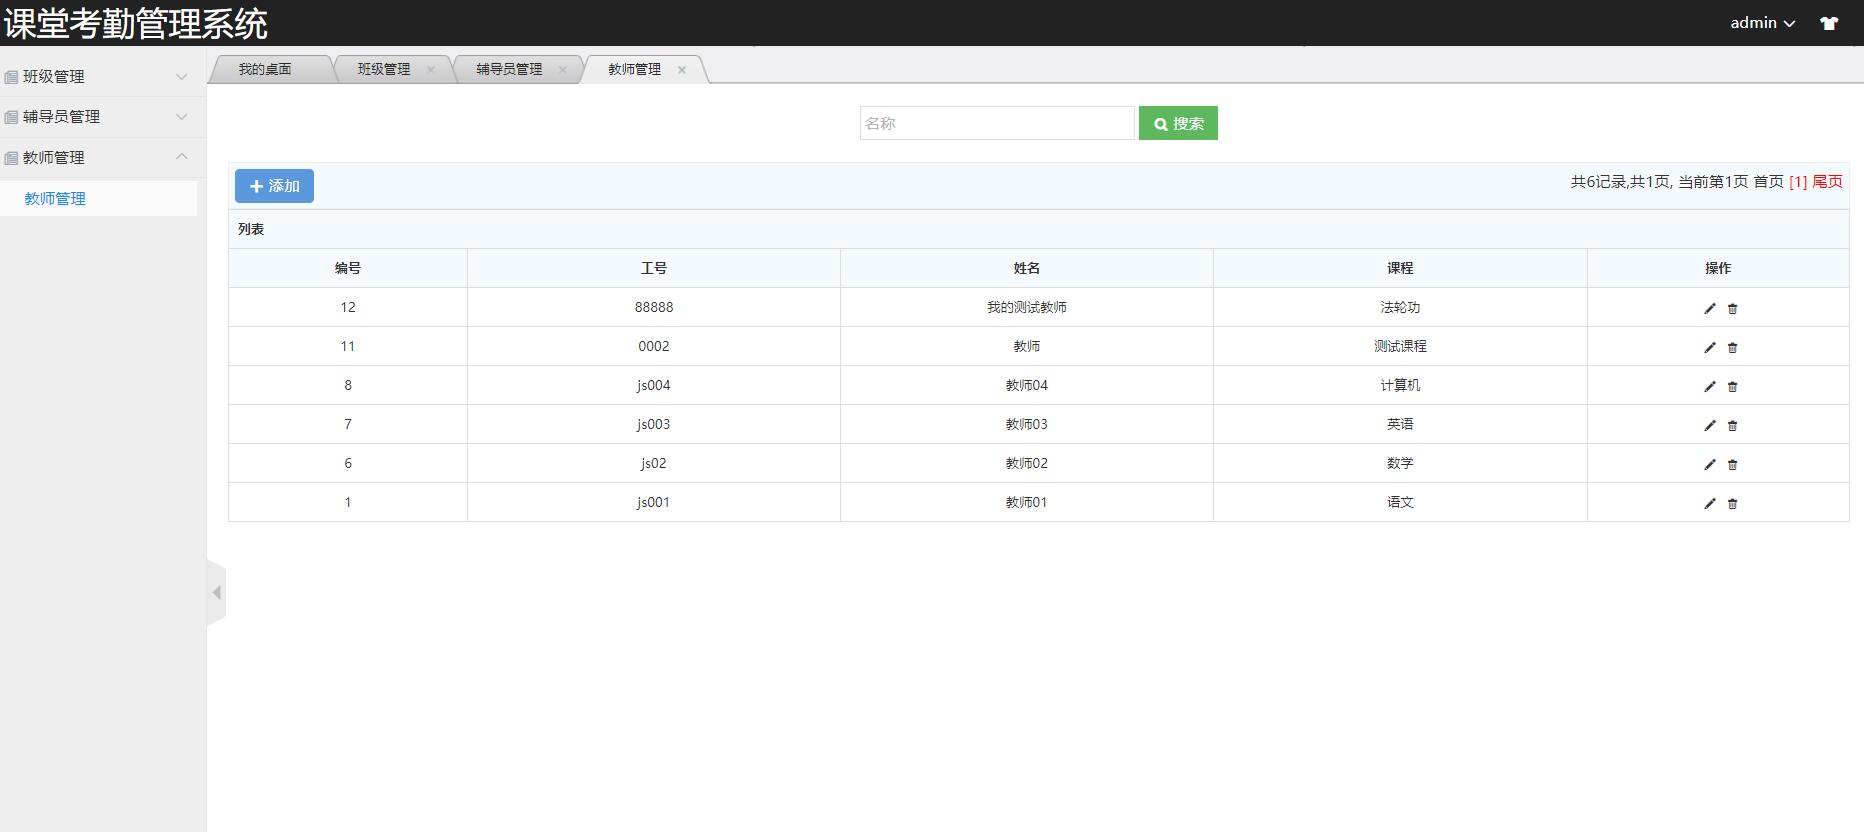The height and width of the screenshot is (832, 1864).
Task: Open the admin user dropdown
Action: click(1762, 23)
